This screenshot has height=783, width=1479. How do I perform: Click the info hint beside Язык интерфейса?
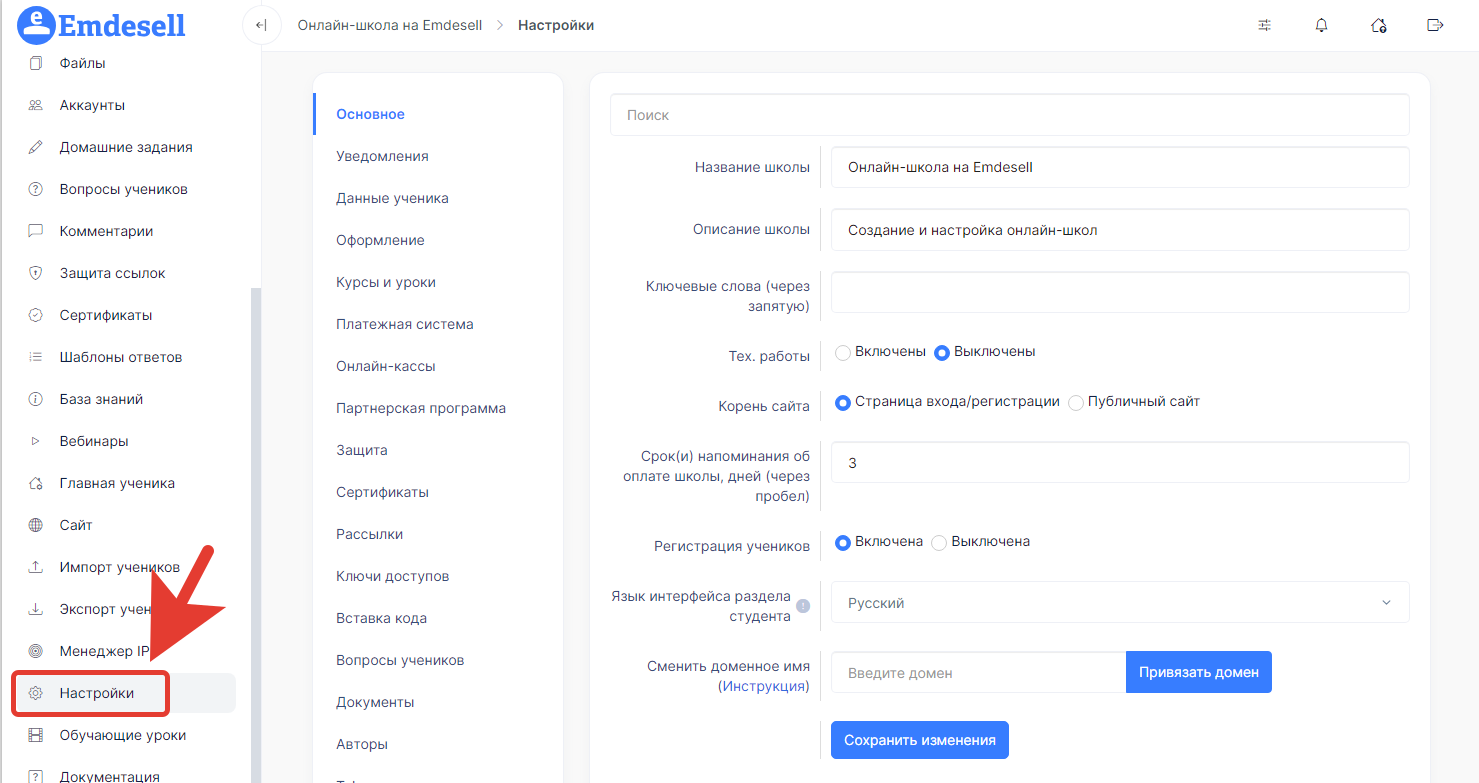(x=803, y=605)
